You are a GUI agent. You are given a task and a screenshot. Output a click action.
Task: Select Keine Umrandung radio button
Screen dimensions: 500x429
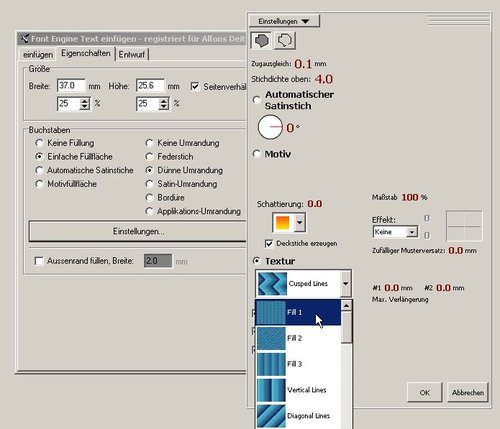[149, 143]
